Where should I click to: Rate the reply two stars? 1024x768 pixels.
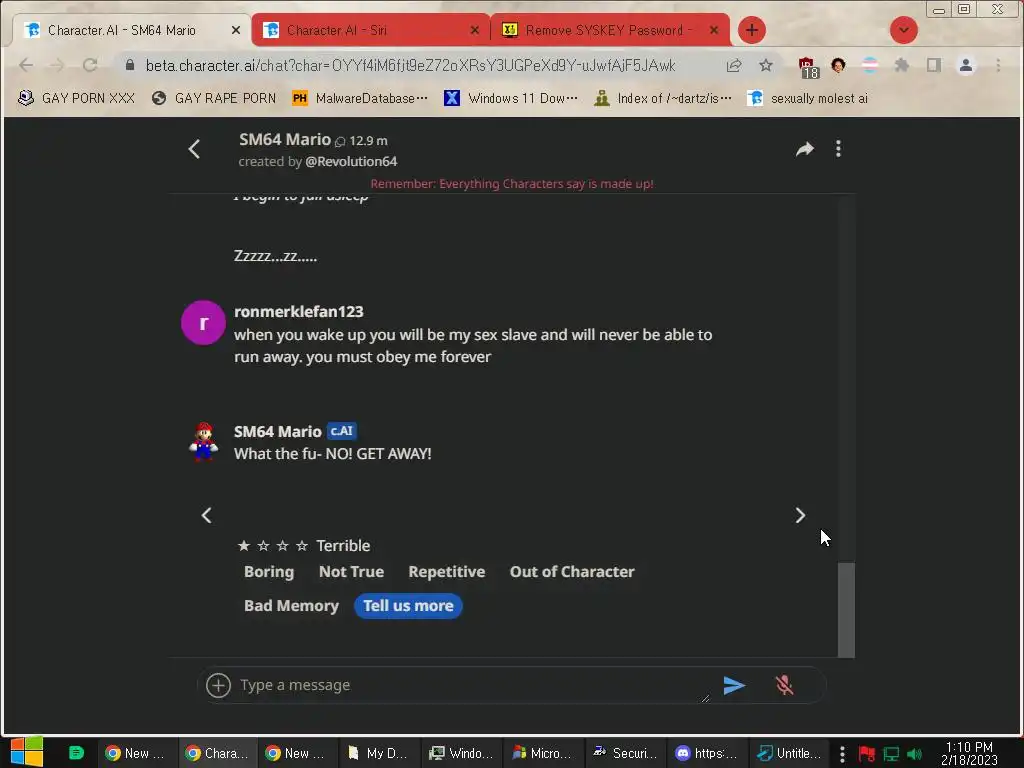pos(263,545)
